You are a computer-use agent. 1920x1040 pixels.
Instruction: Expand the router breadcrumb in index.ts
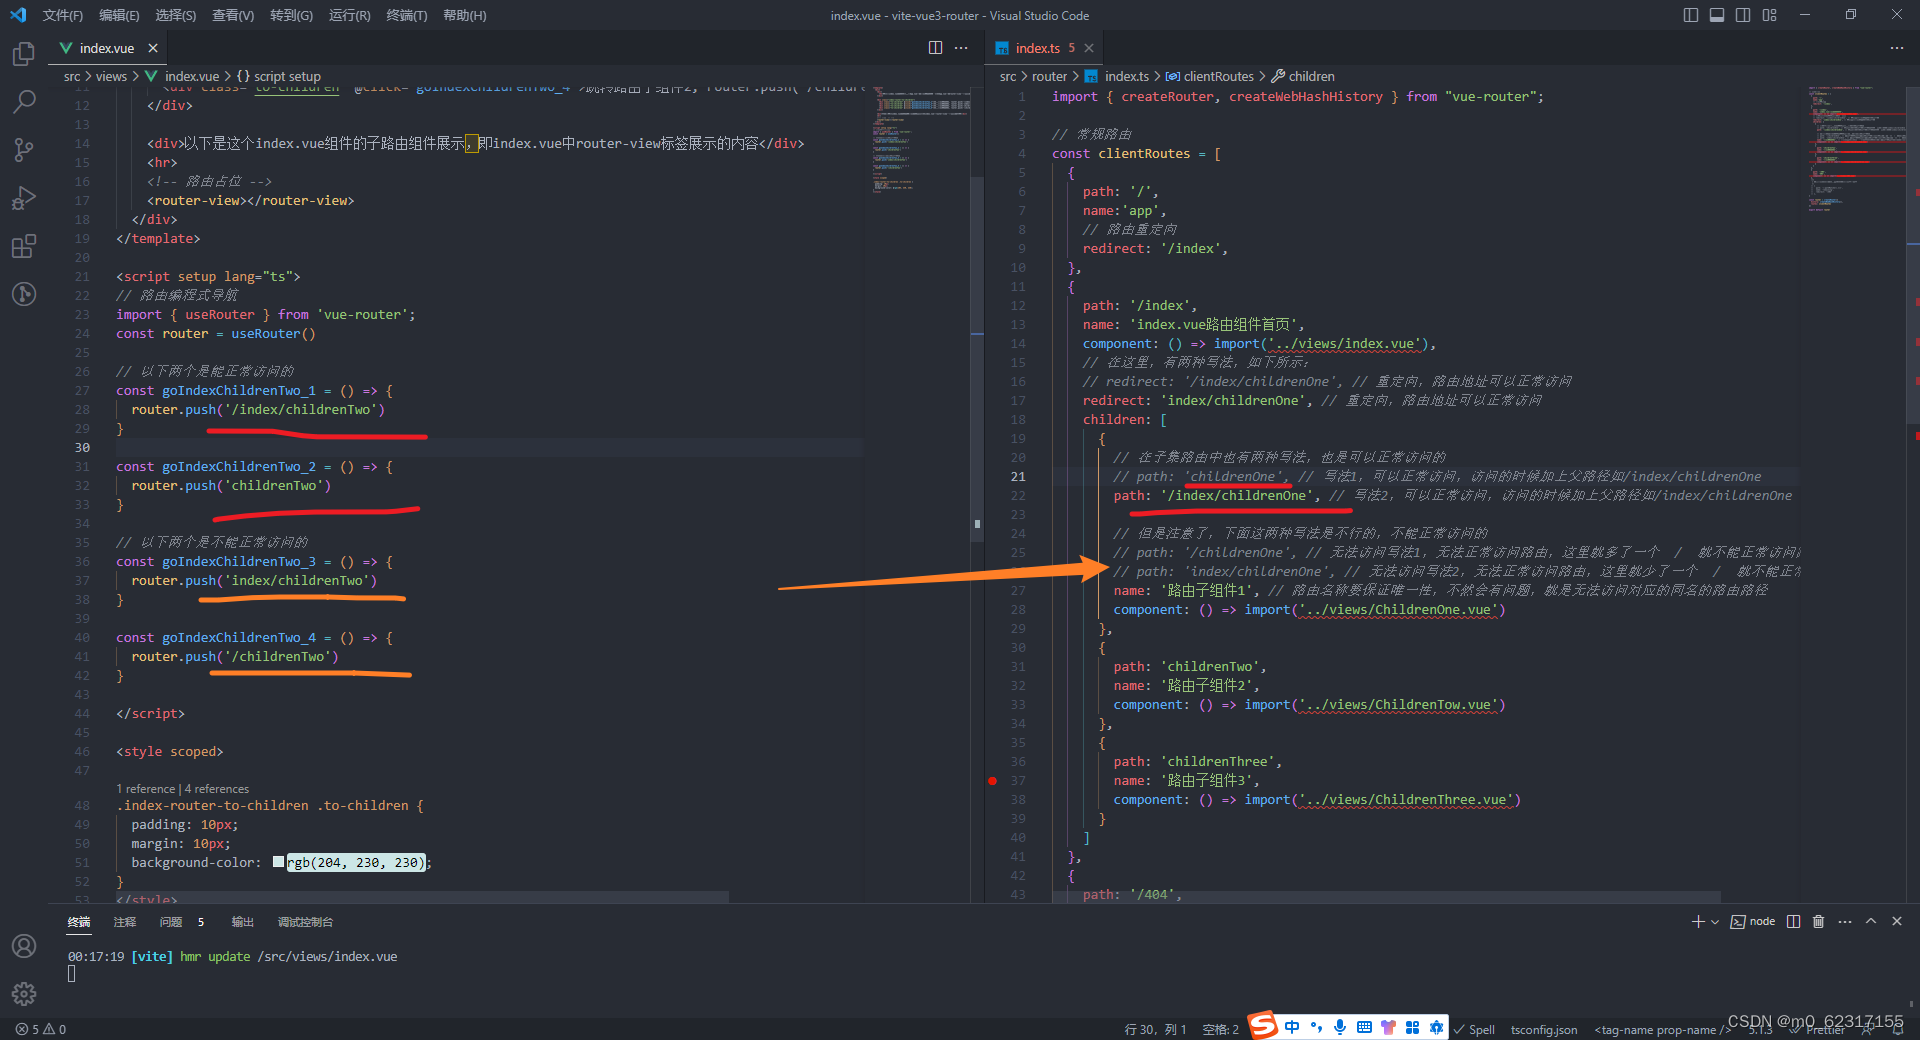[x=1049, y=76]
